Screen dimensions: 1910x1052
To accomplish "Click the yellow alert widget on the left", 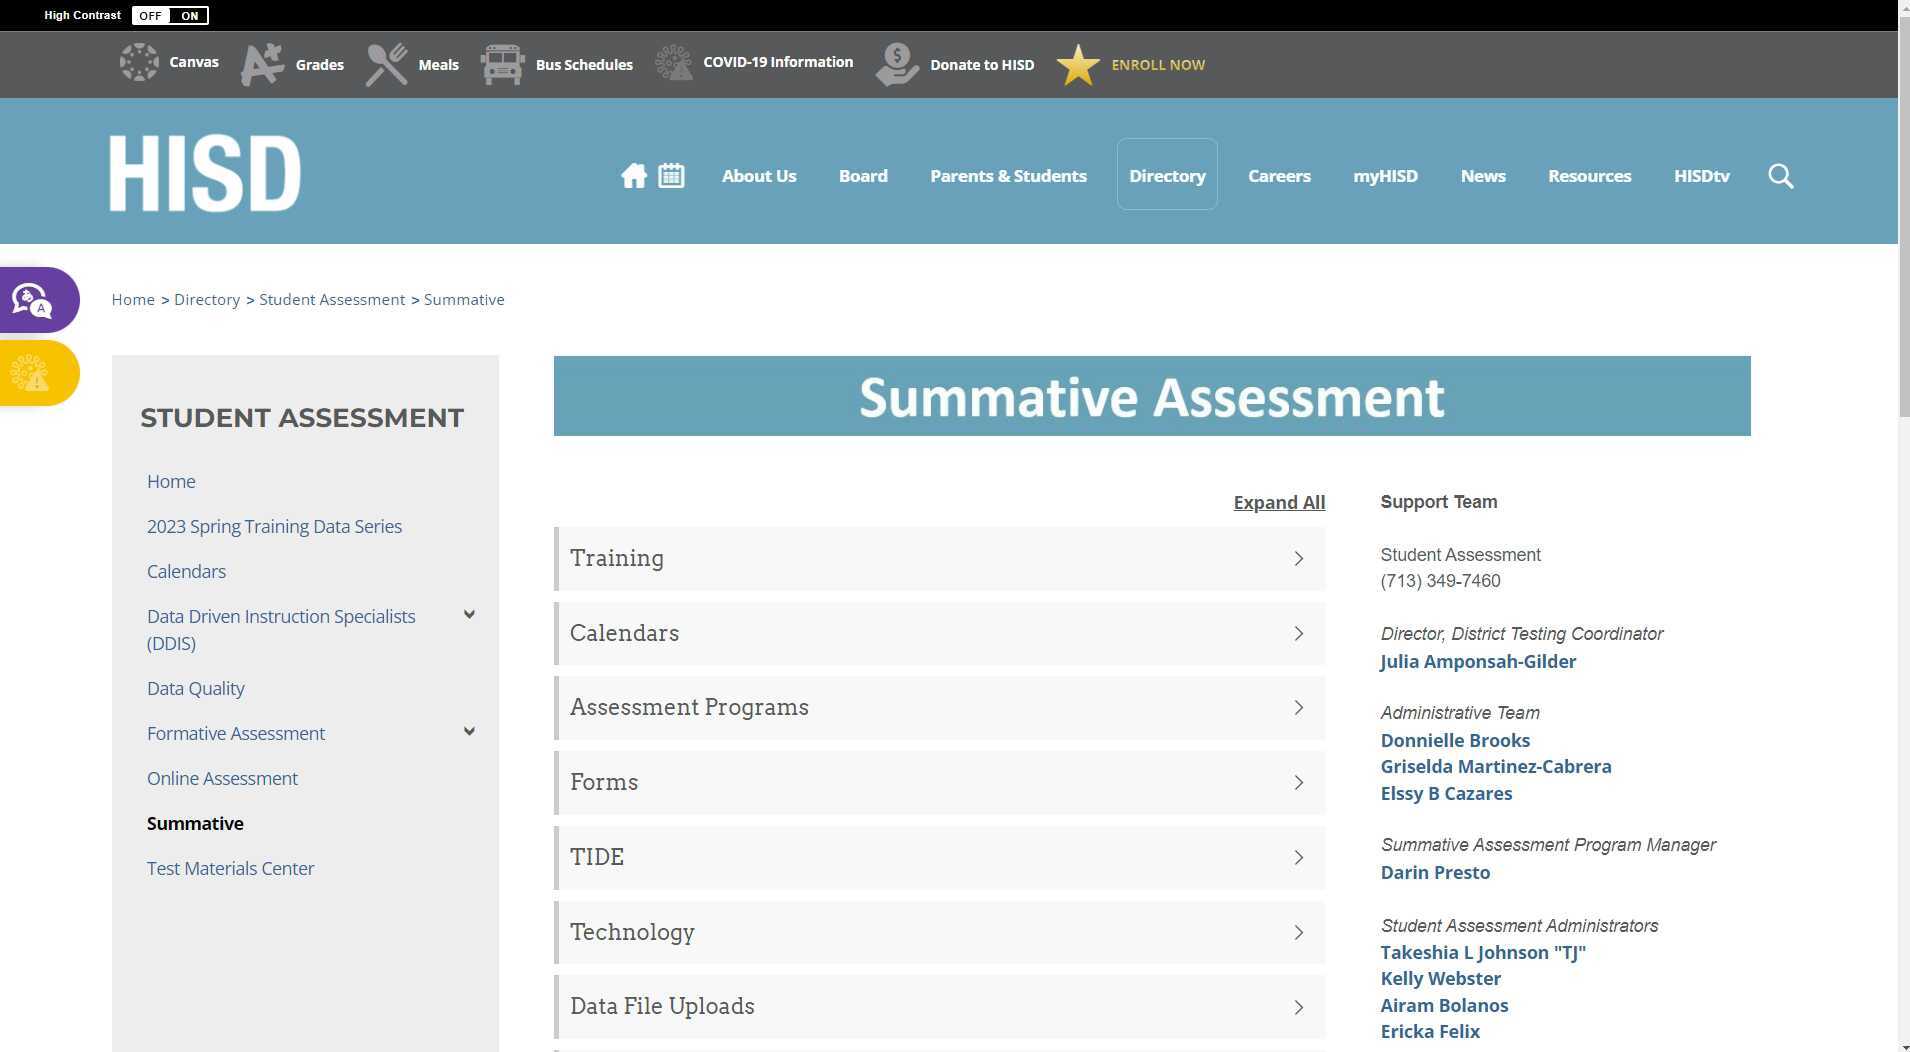I will pyautogui.click(x=32, y=373).
